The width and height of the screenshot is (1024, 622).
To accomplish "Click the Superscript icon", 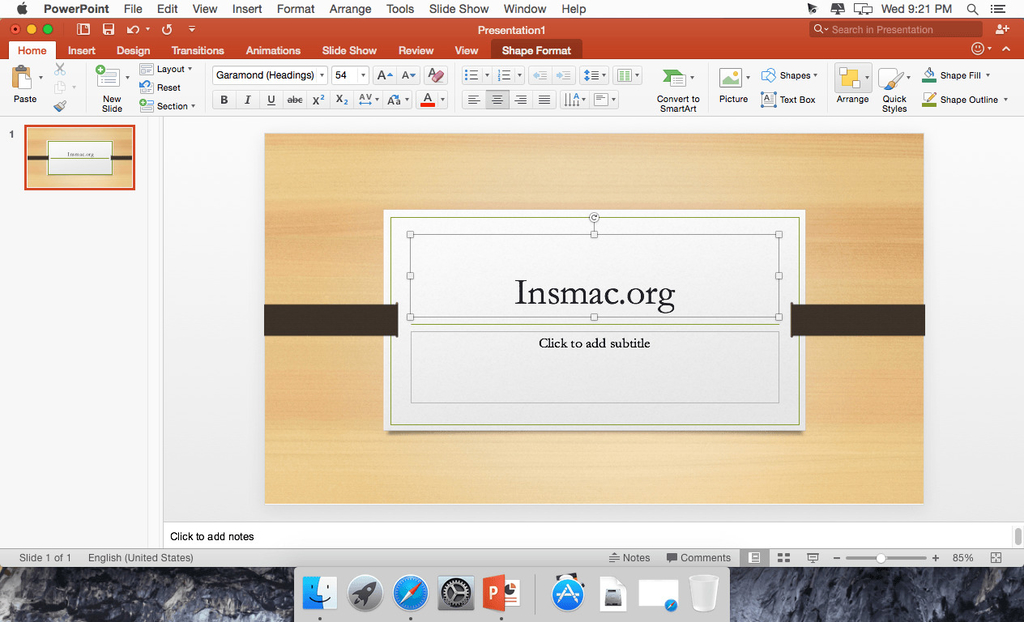I will [318, 100].
